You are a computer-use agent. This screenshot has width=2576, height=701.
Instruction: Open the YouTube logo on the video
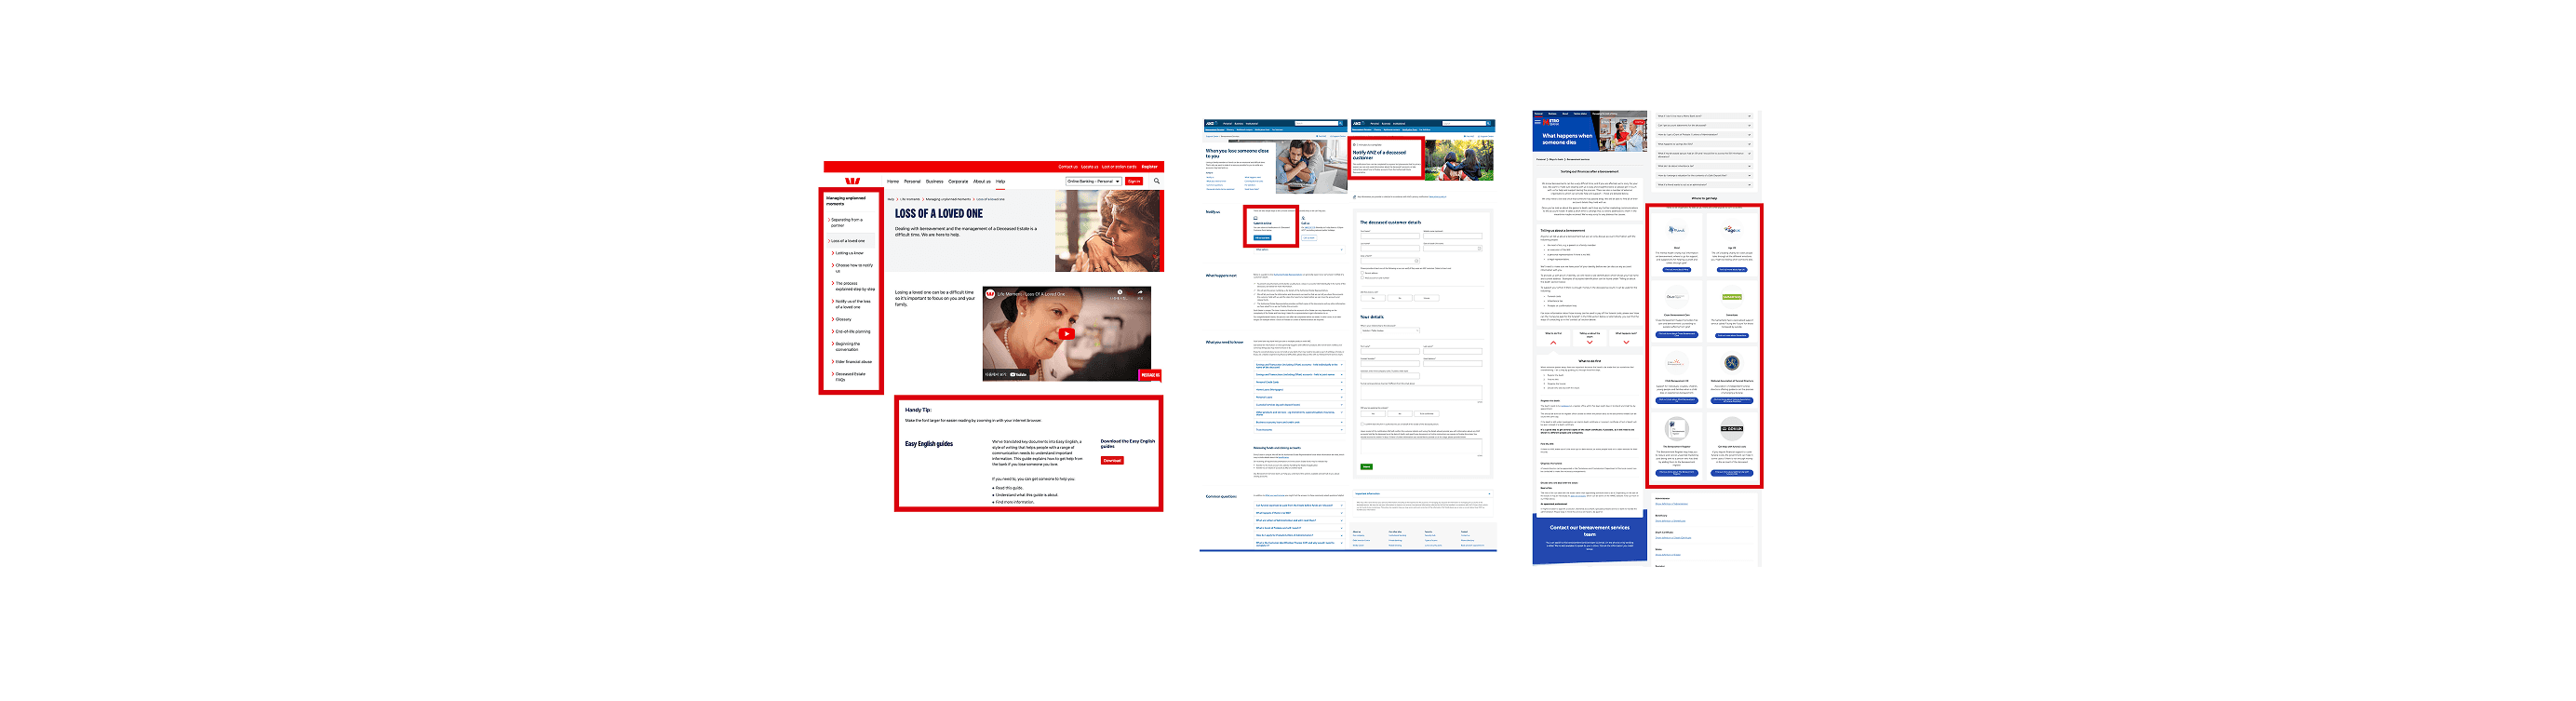(x=1018, y=374)
